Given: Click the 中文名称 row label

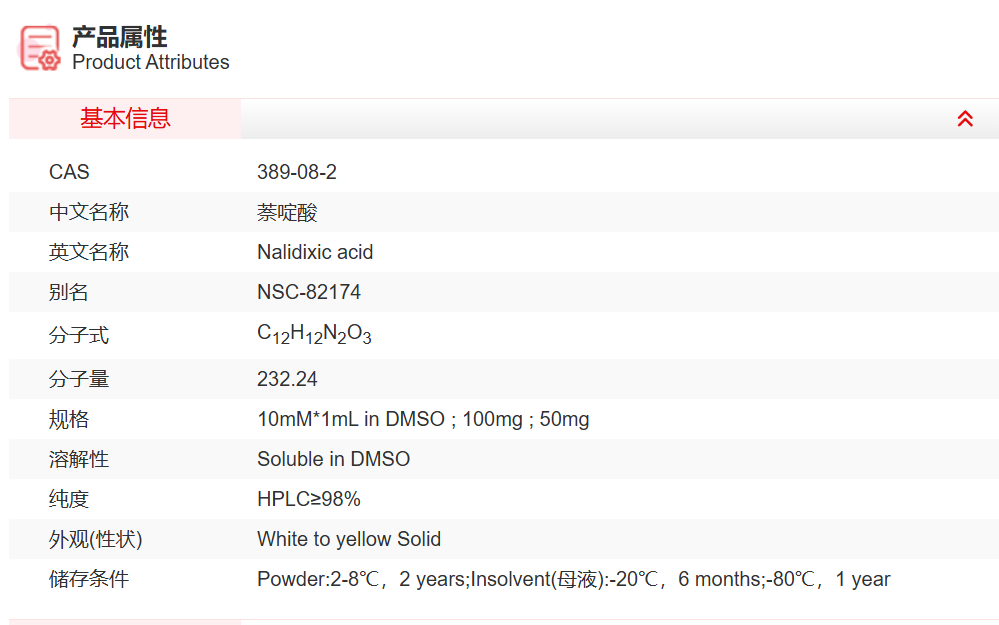Looking at the screenshot, I should (89, 212).
